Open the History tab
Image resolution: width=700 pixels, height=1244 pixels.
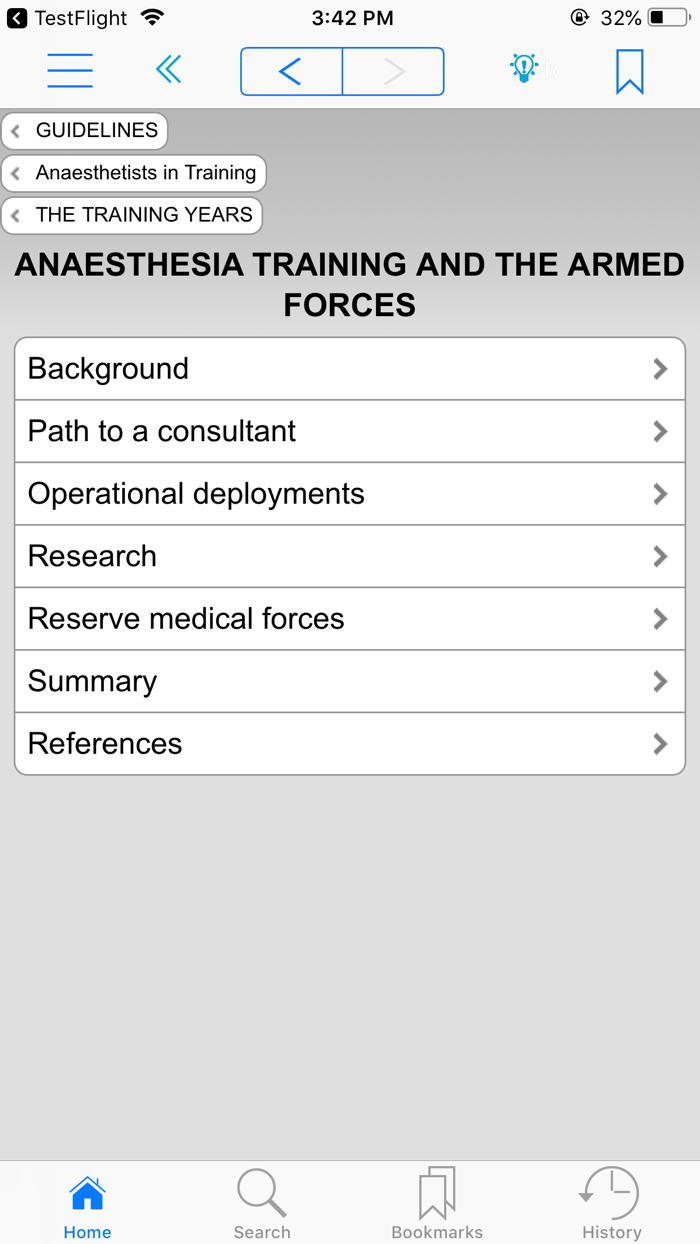(x=611, y=1204)
